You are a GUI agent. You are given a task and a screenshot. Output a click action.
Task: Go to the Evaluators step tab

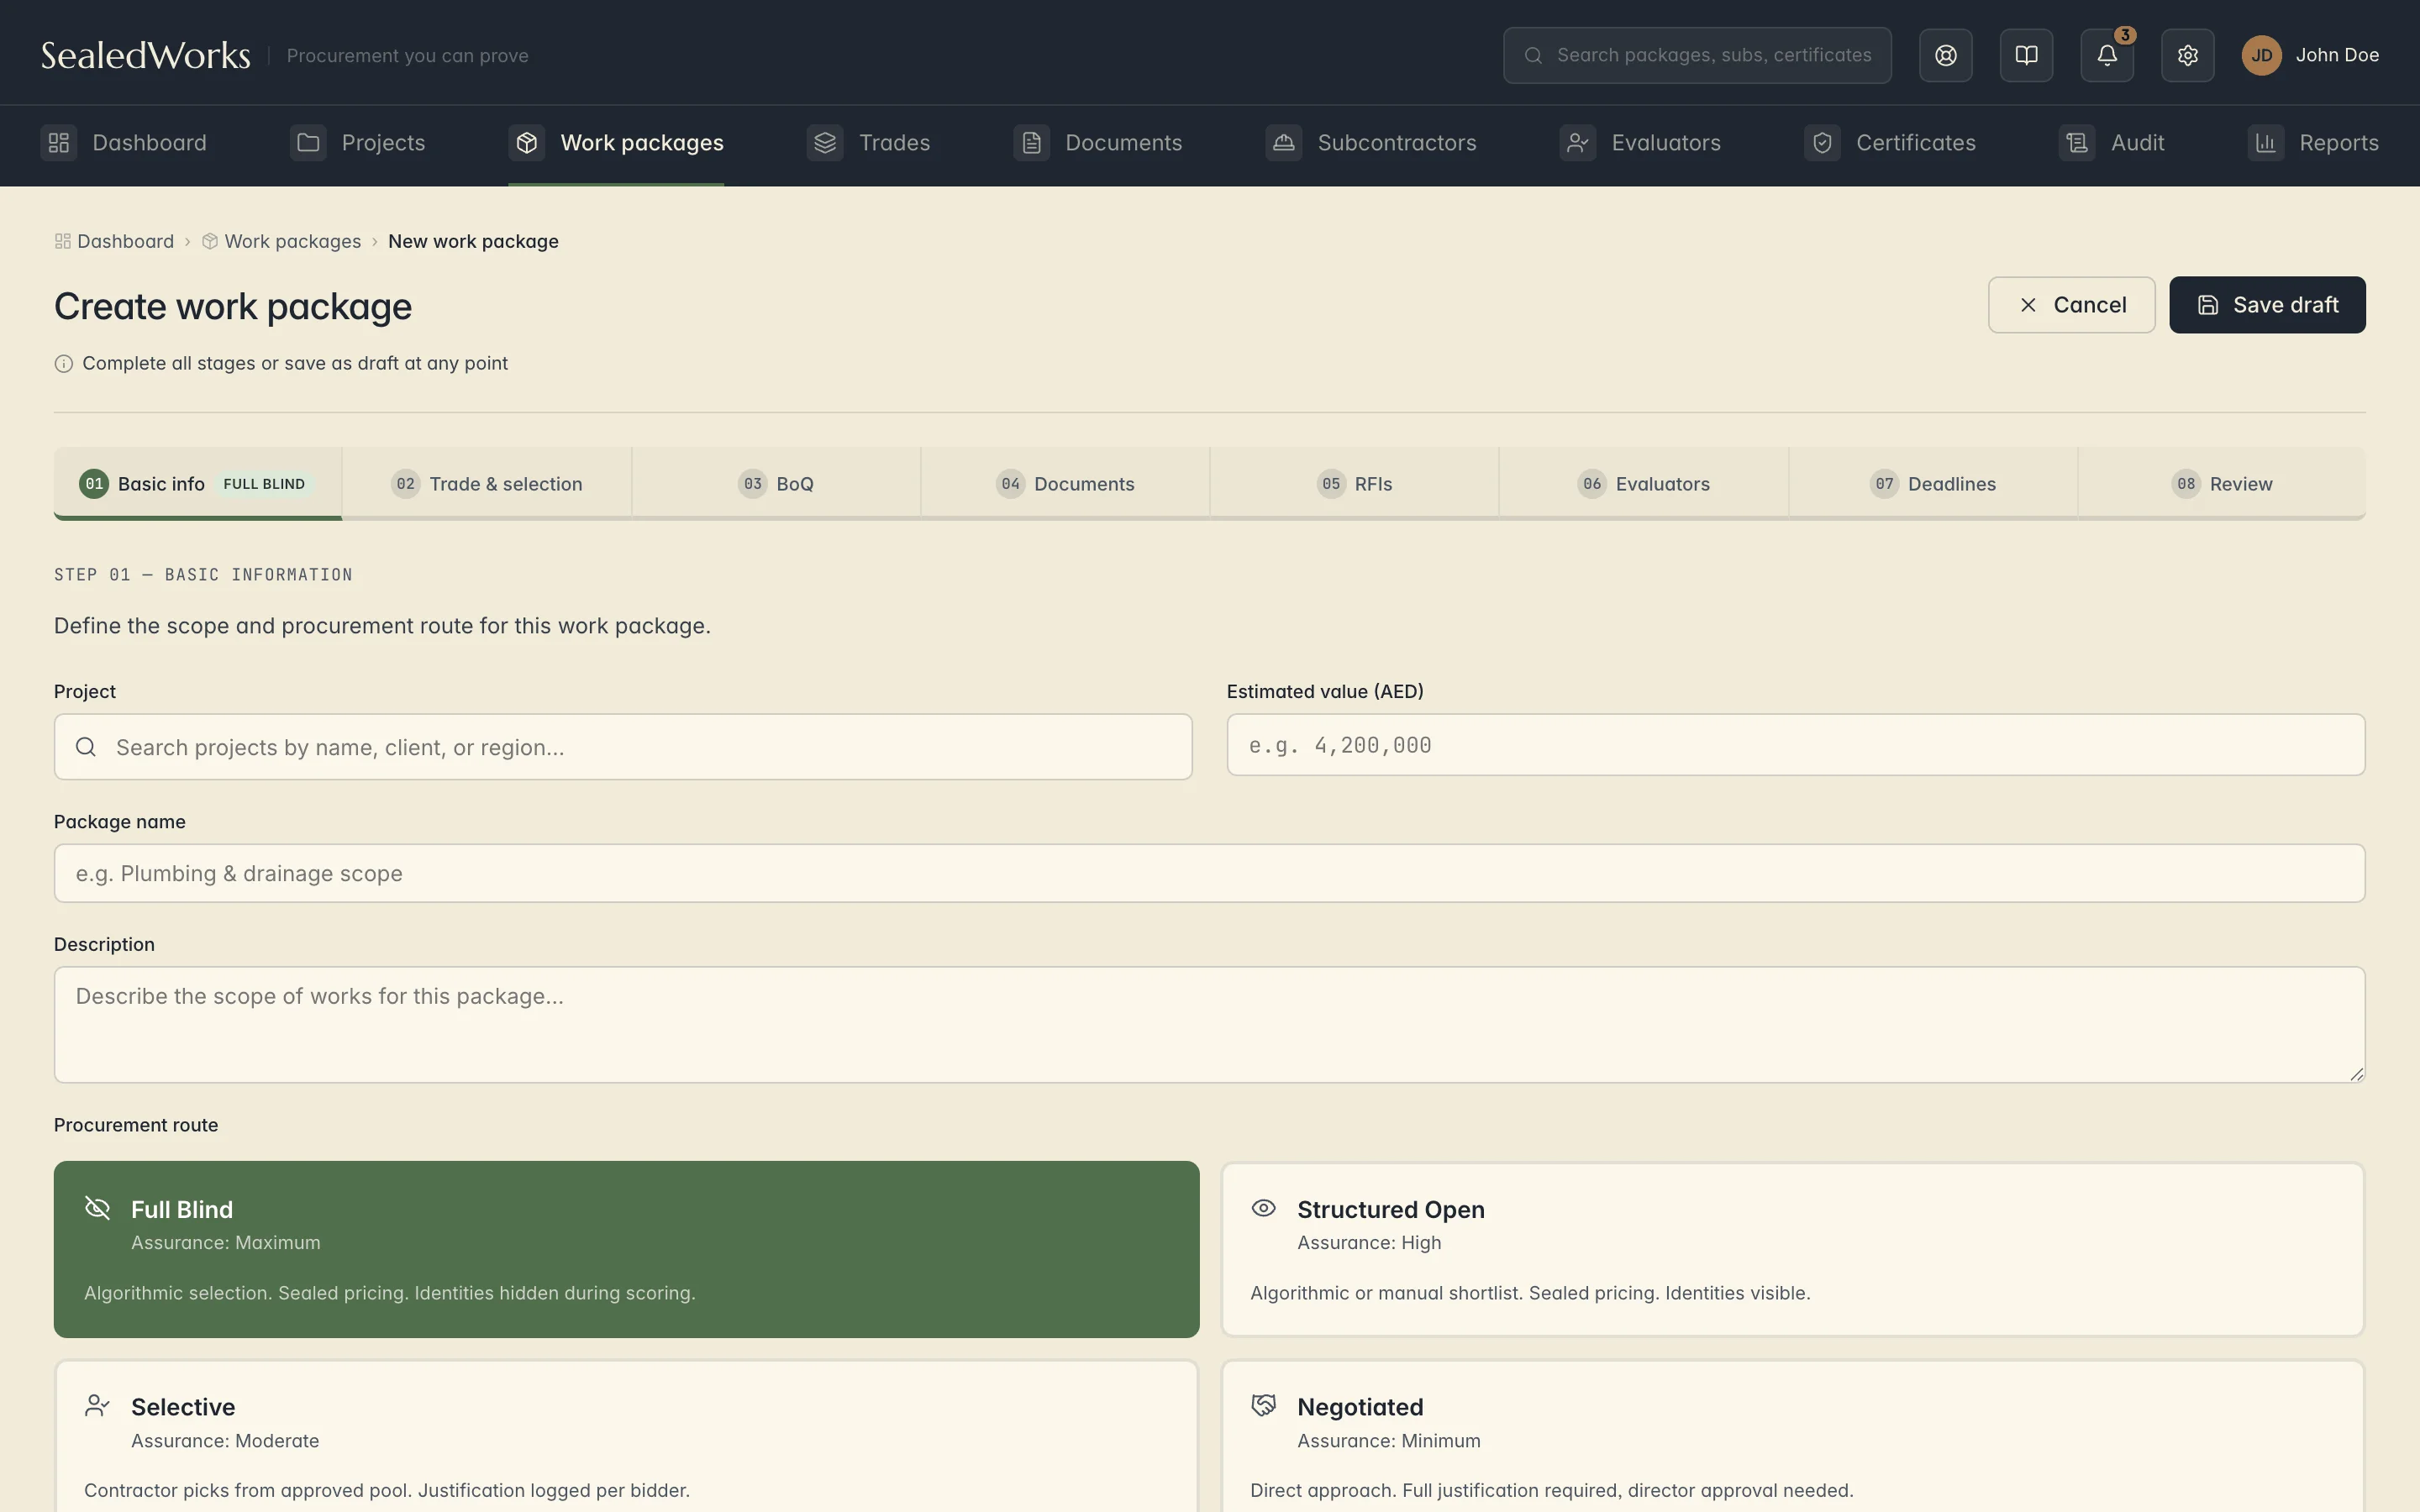[x=1644, y=484]
